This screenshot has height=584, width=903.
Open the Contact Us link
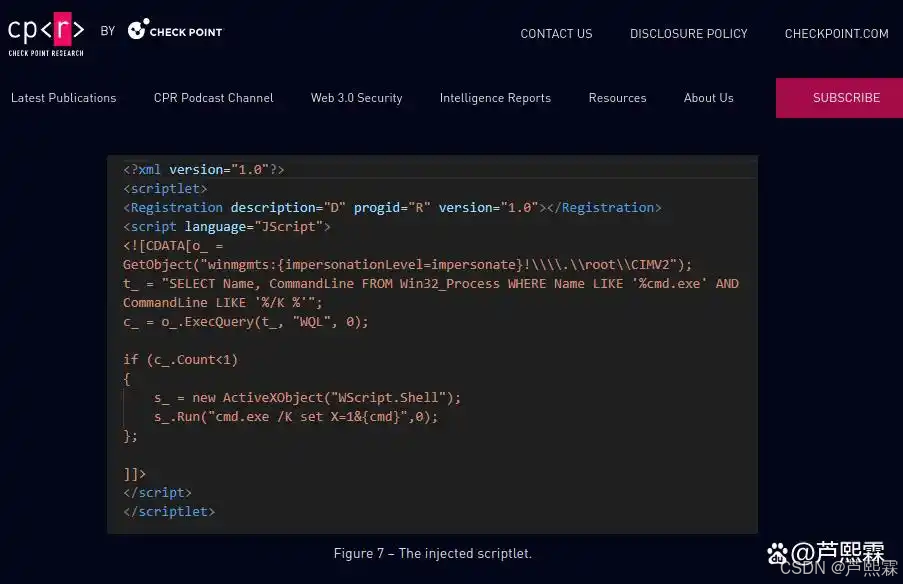tap(556, 34)
